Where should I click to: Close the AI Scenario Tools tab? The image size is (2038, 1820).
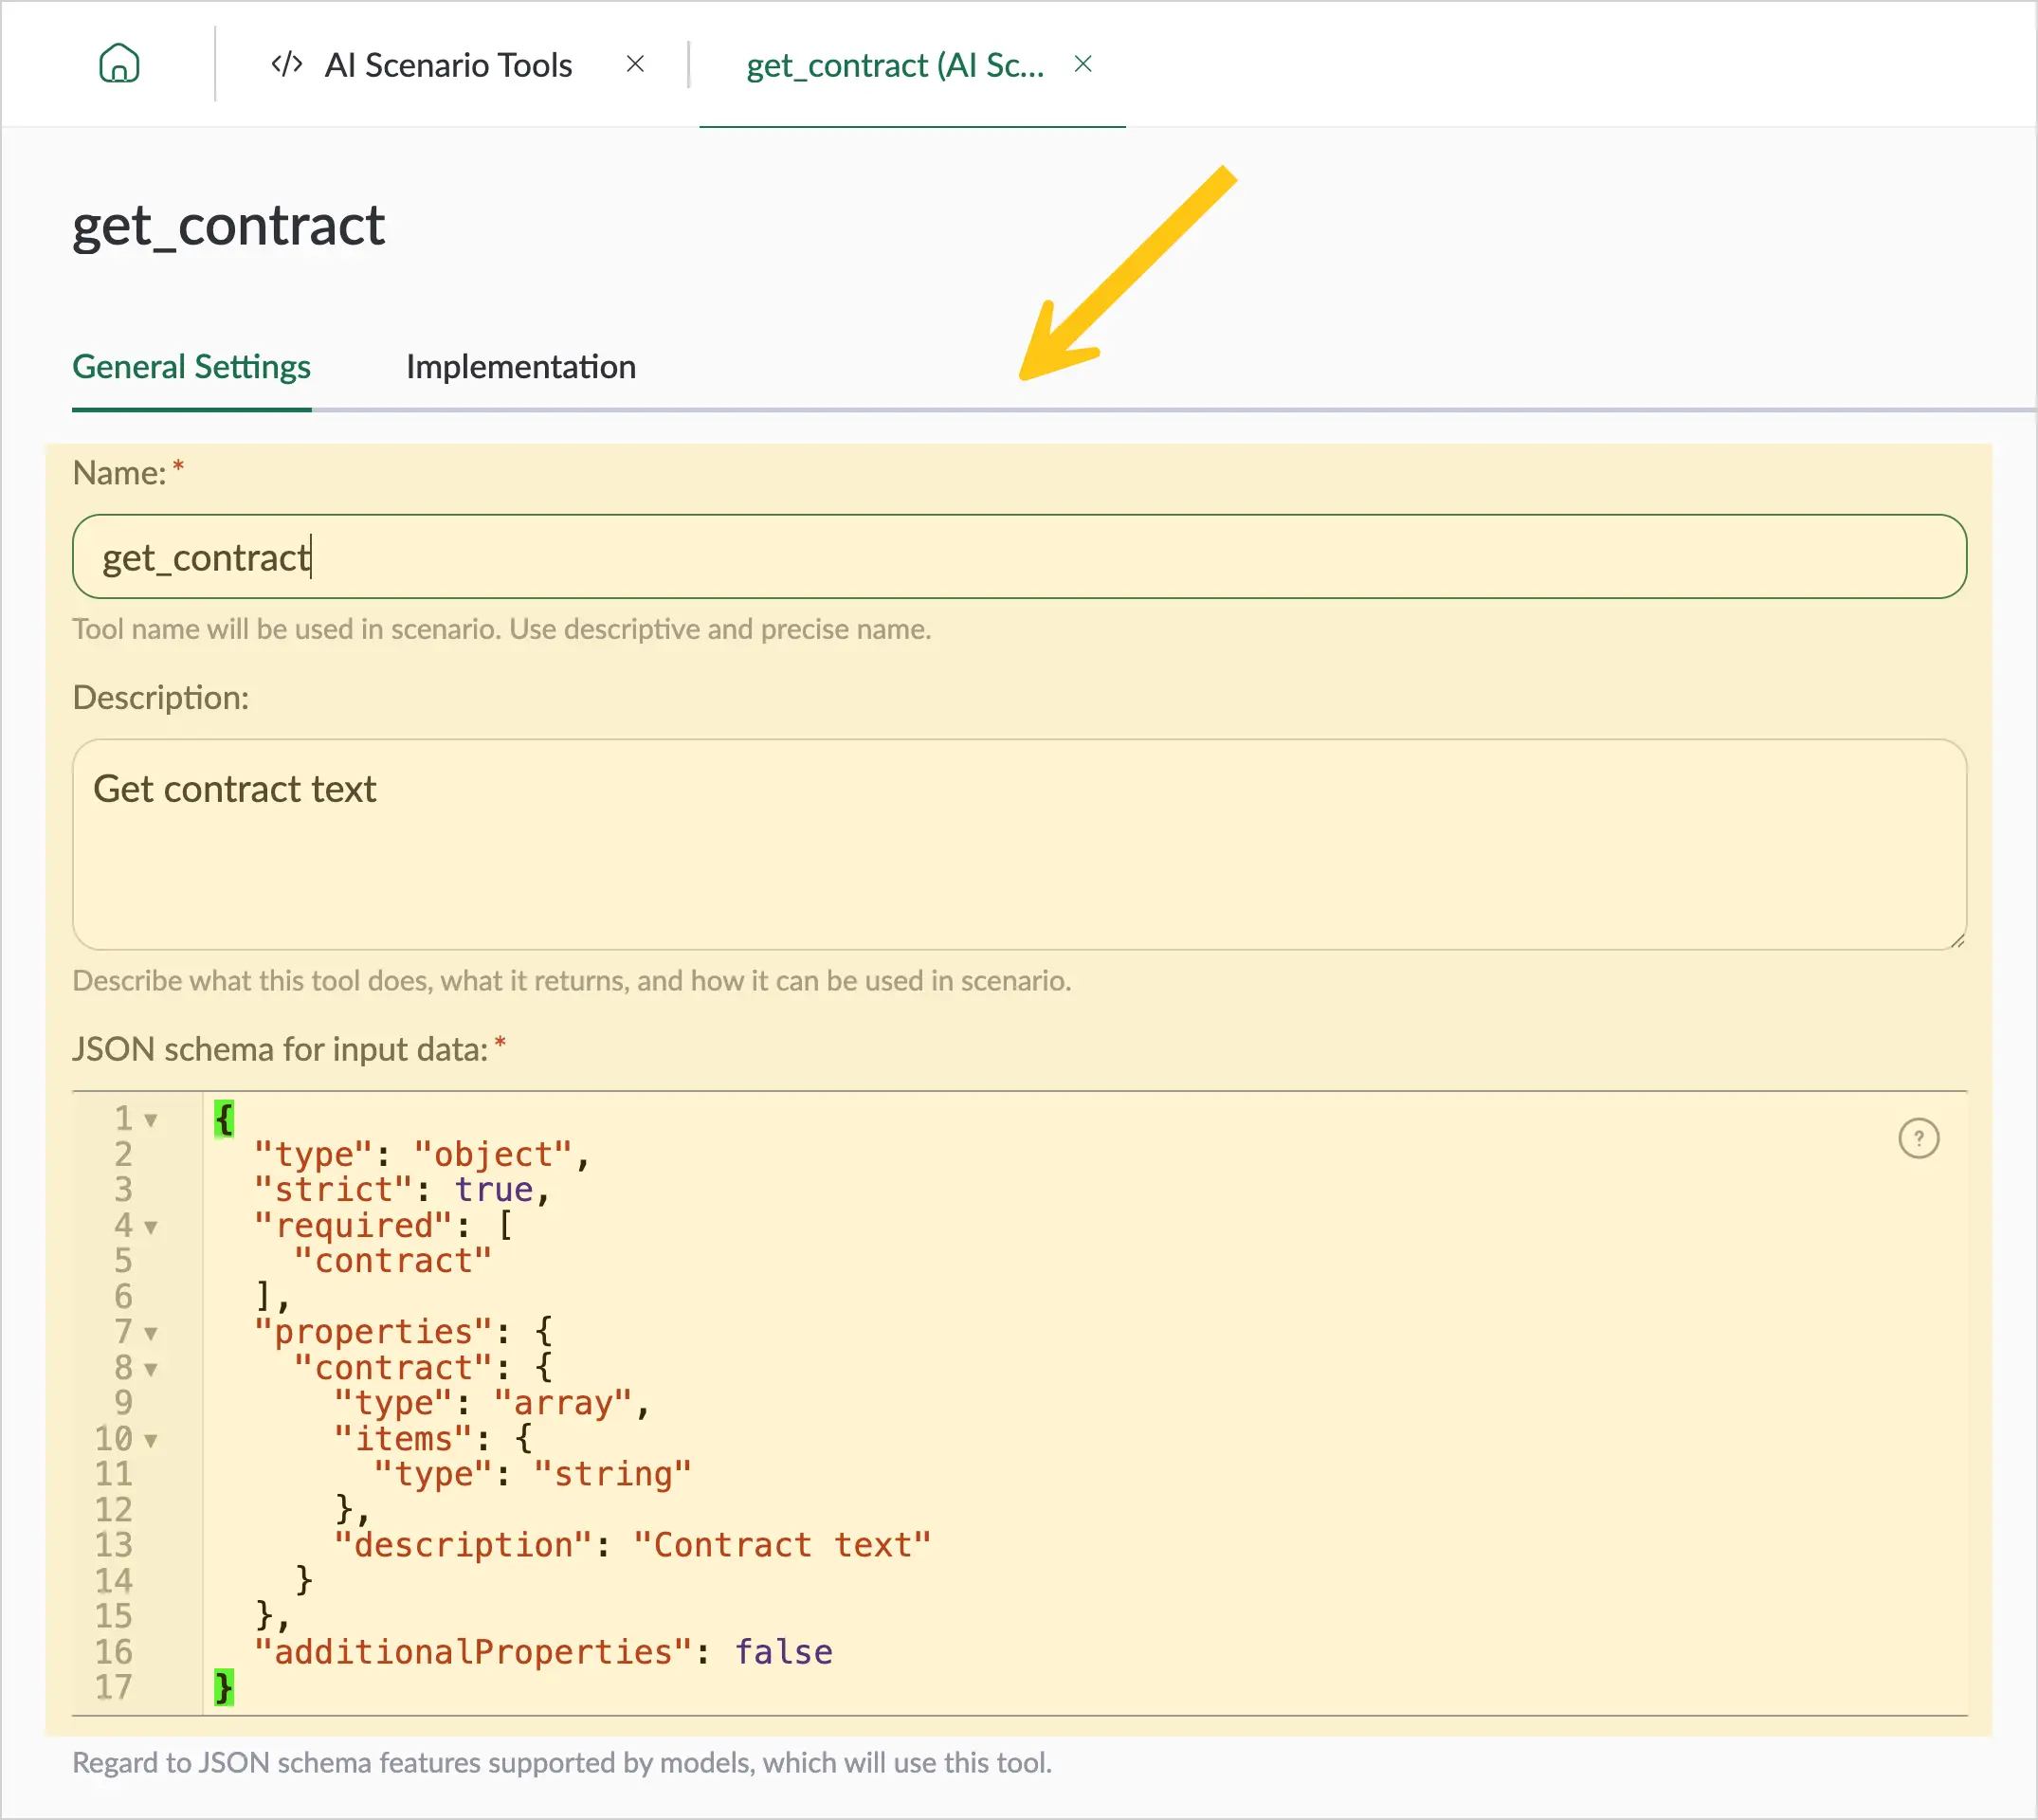[x=635, y=64]
